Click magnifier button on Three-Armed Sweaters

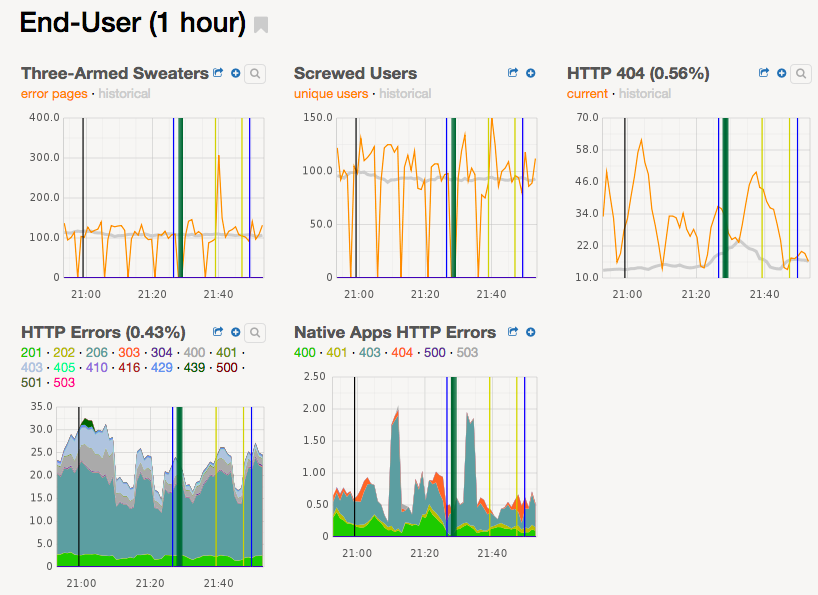[255, 73]
